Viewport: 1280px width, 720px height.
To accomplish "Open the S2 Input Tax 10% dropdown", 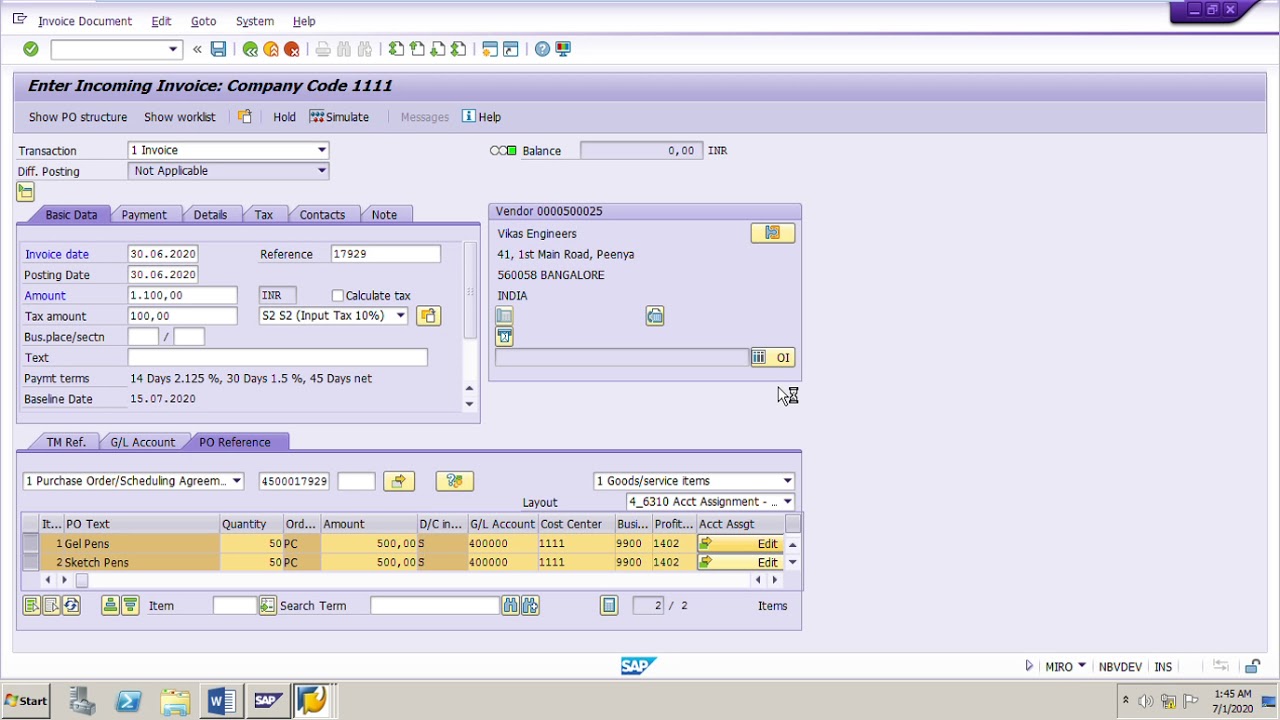I will [x=400, y=316].
